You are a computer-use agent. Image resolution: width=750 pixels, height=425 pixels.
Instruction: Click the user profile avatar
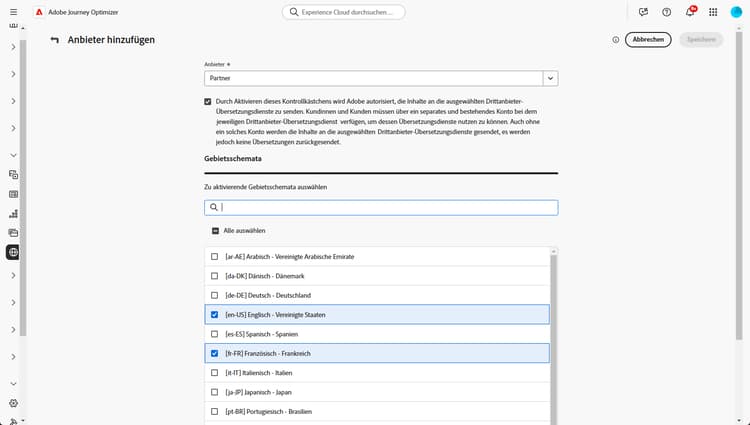point(736,12)
